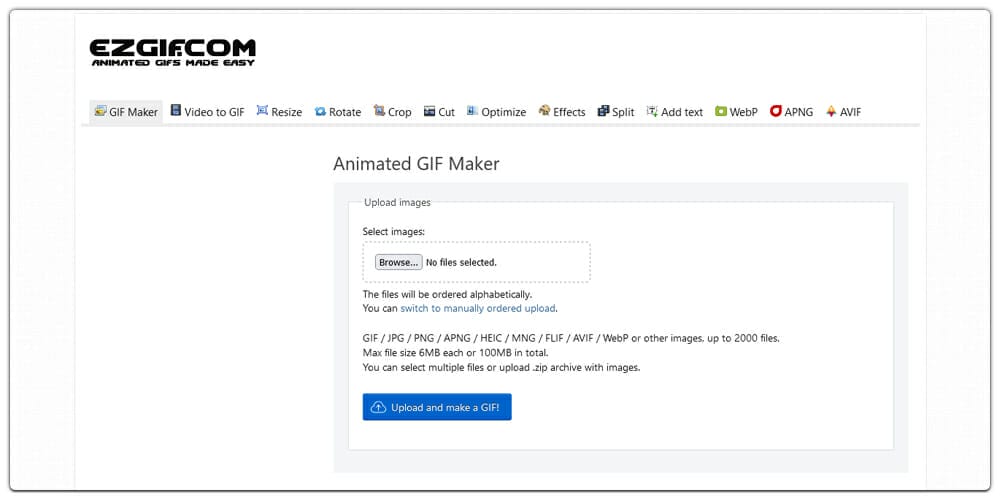Screen dimensions: 1000x500
Task: Click 'The files will be ordered alphabetically.' text
Action: coord(447,295)
